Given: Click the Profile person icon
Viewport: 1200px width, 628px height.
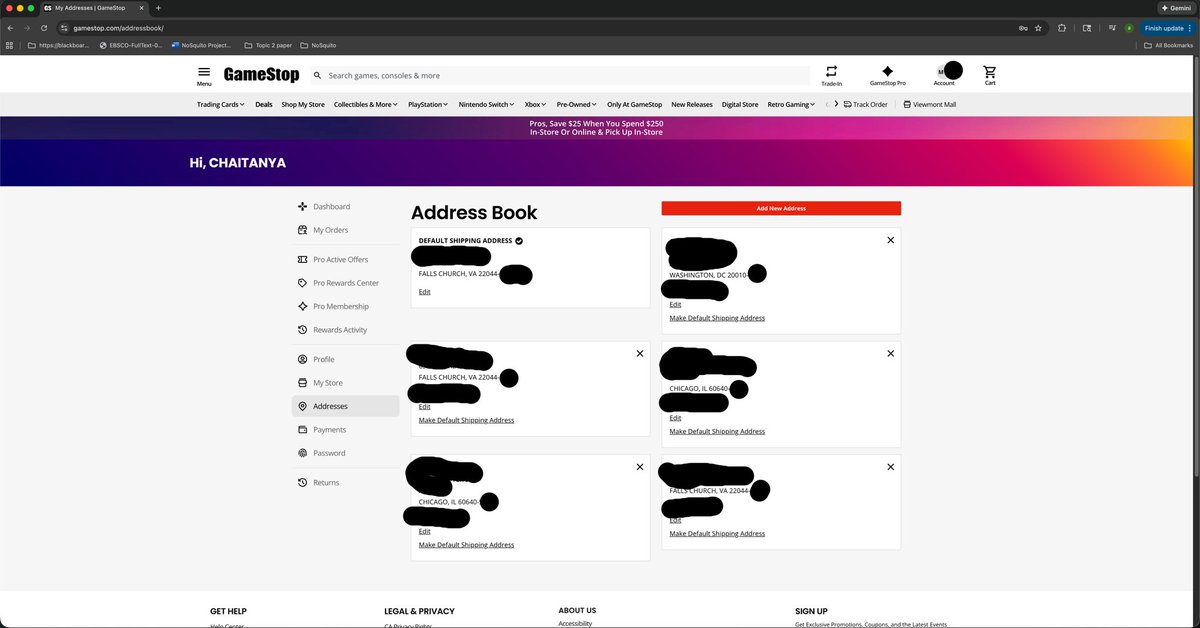Looking at the screenshot, I should [303, 359].
